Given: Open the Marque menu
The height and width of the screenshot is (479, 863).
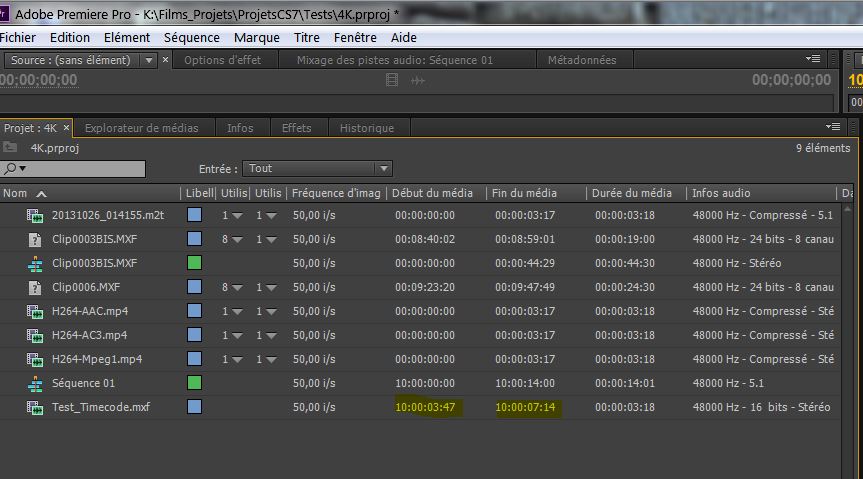Looking at the screenshot, I should coord(256,37).
